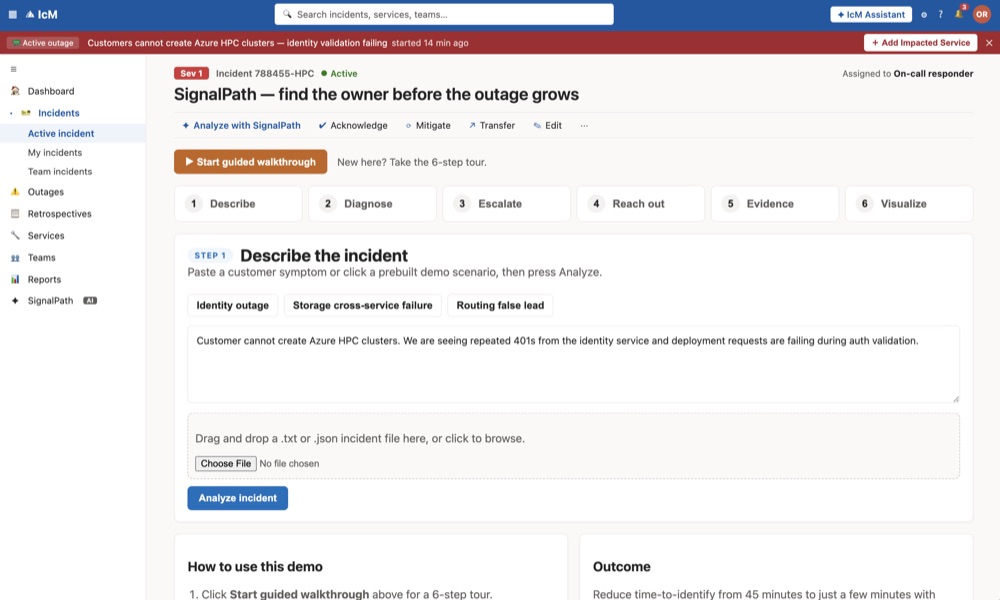The image size is (1000, 600).
Task: Focus the search incidents field
Action: [x=445, y=14]
